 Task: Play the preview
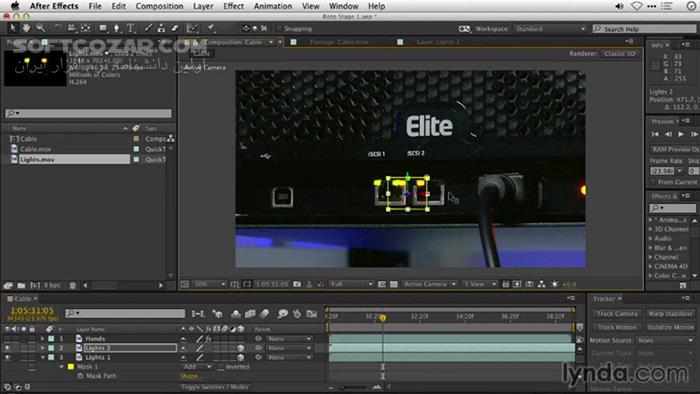681,134
